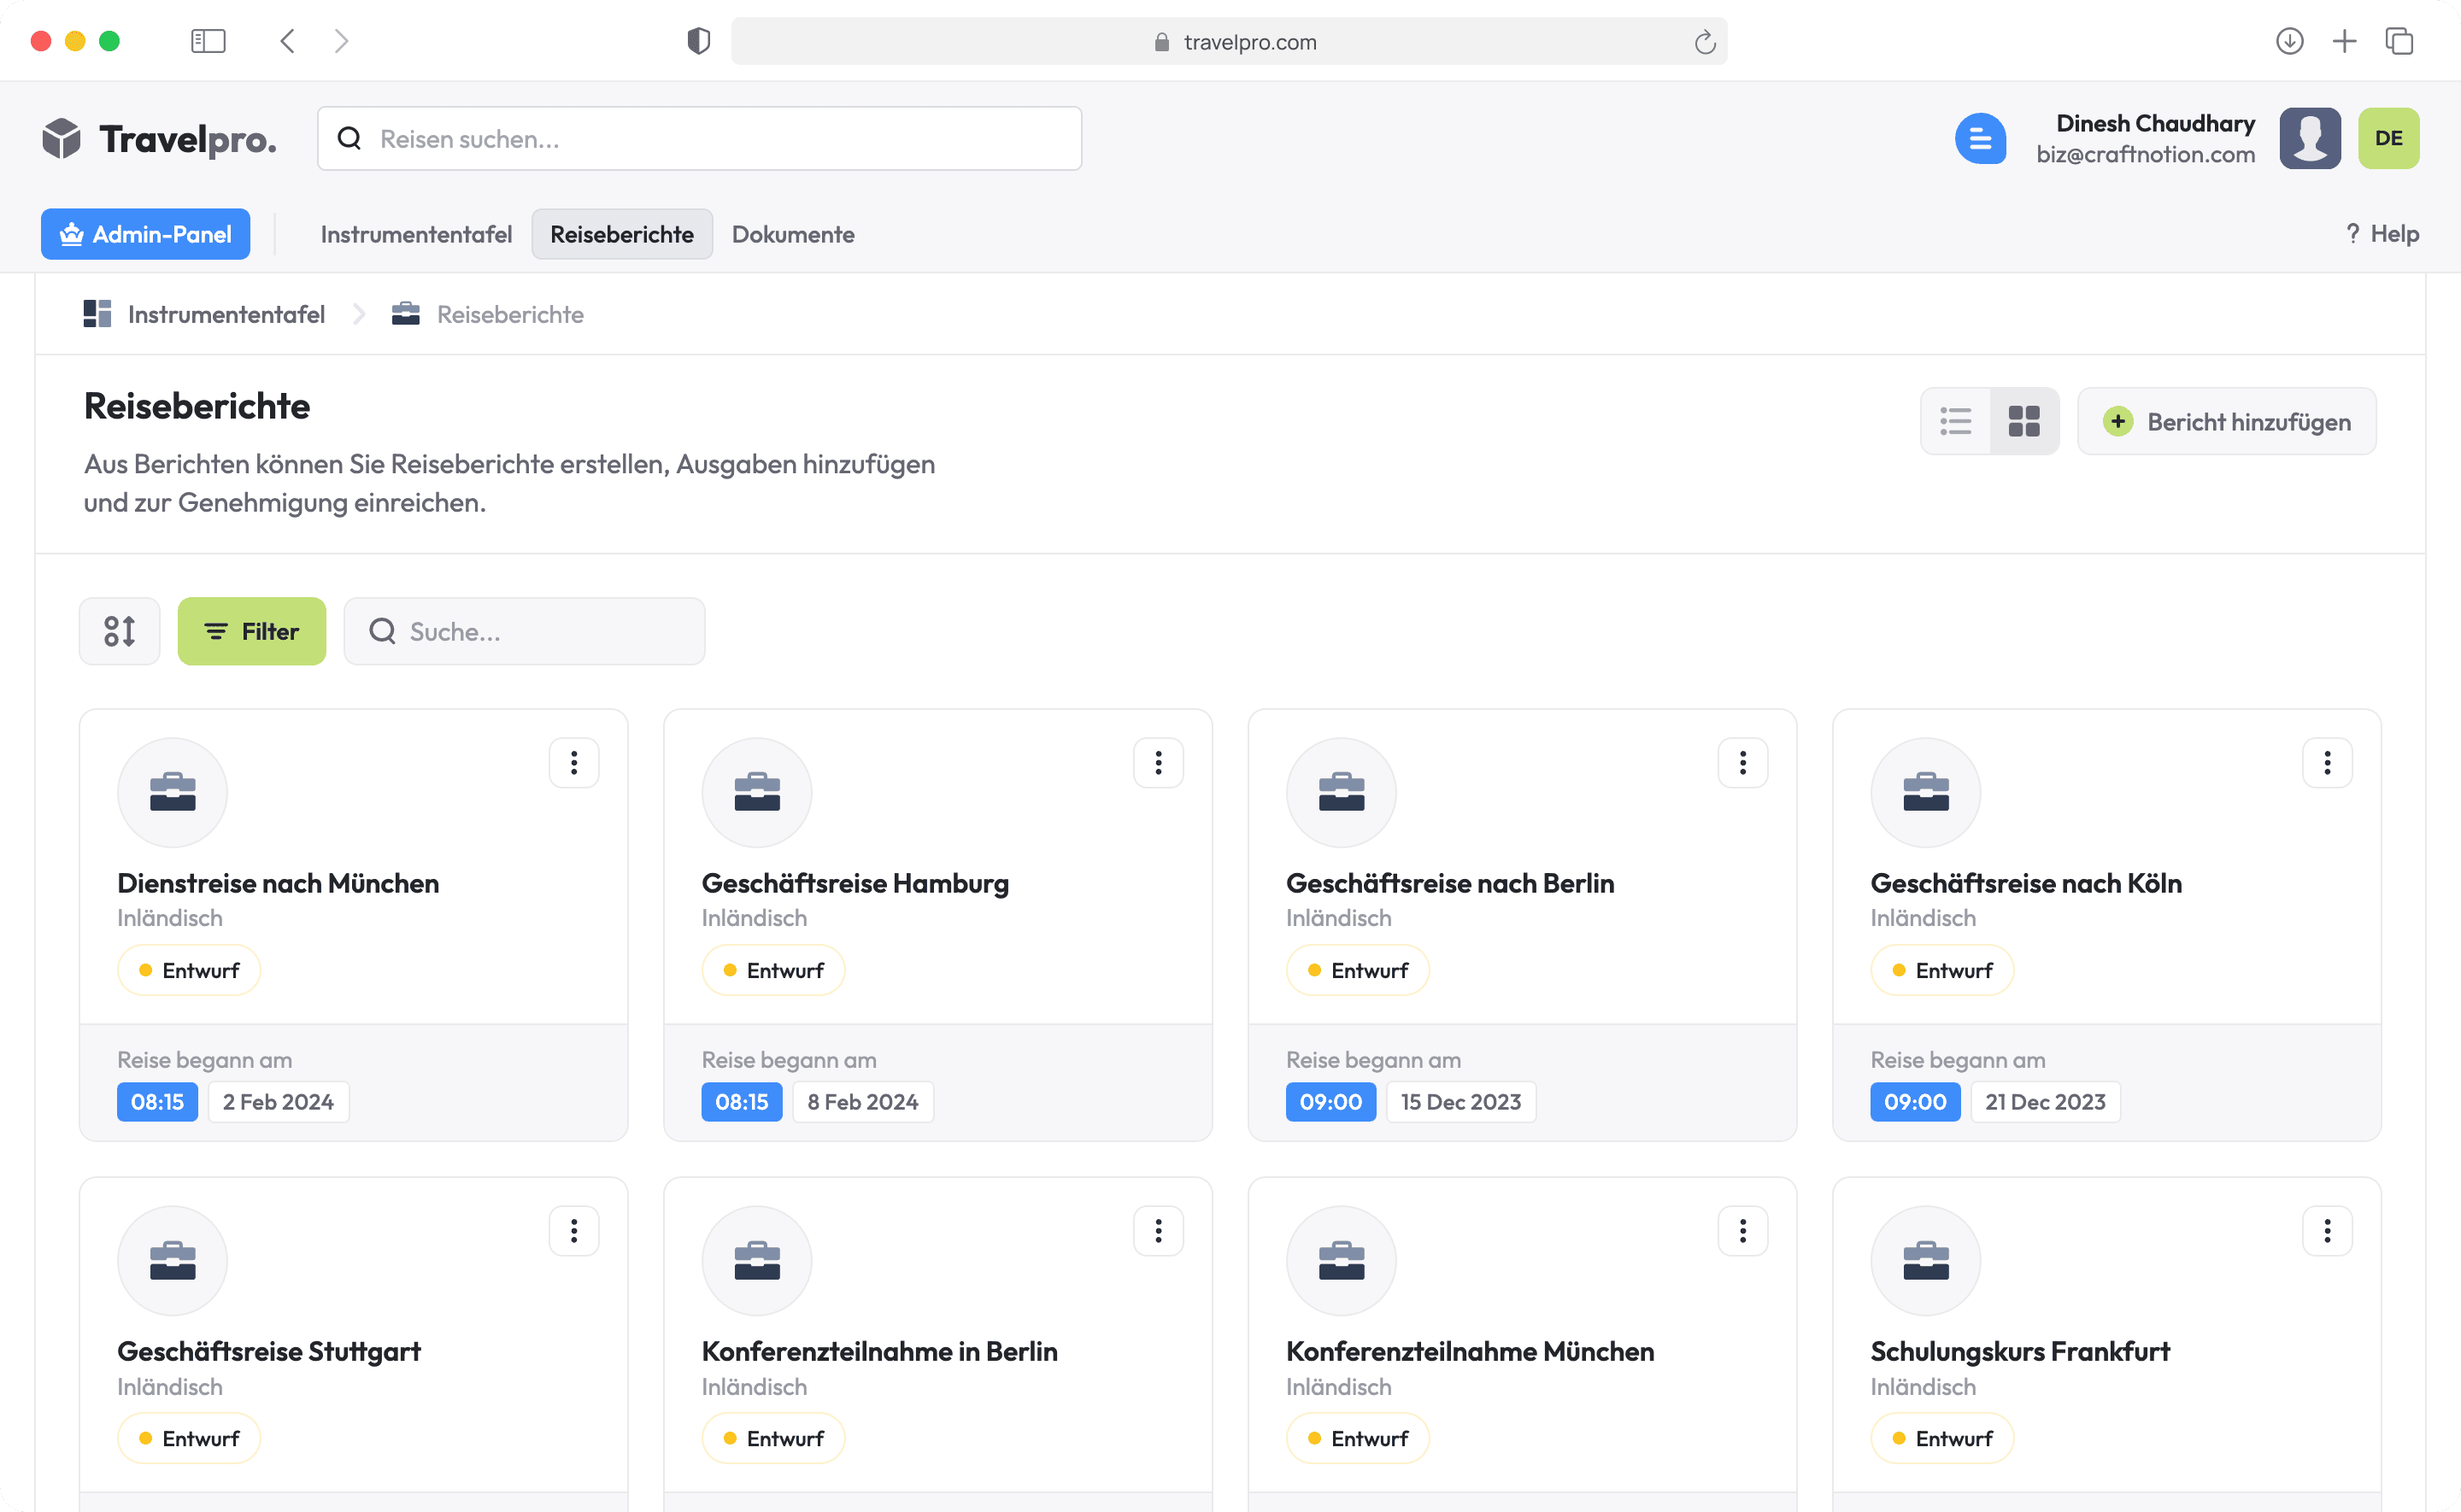The width and height of the screenshot is (2461, 1512).
Task: Reload the page in browser
Action: pos(1704,42)
